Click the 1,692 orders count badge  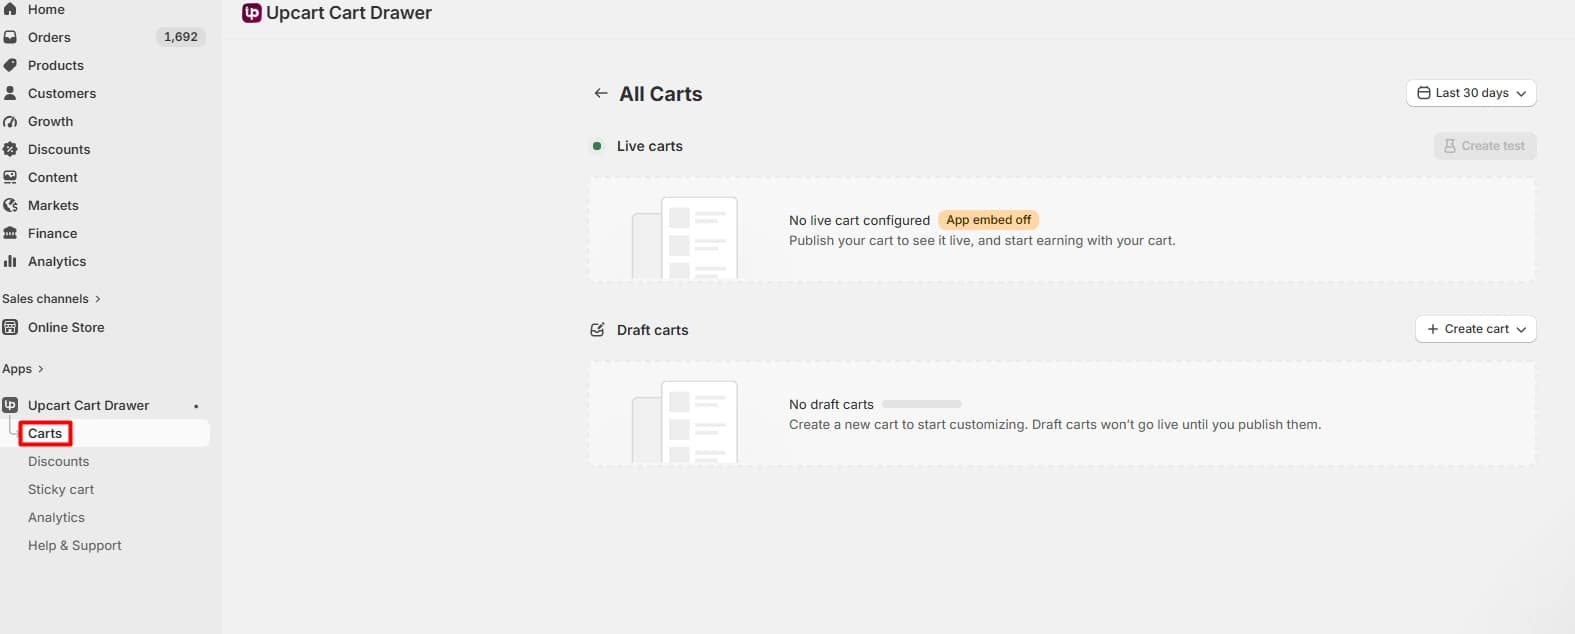pos(181,37)
